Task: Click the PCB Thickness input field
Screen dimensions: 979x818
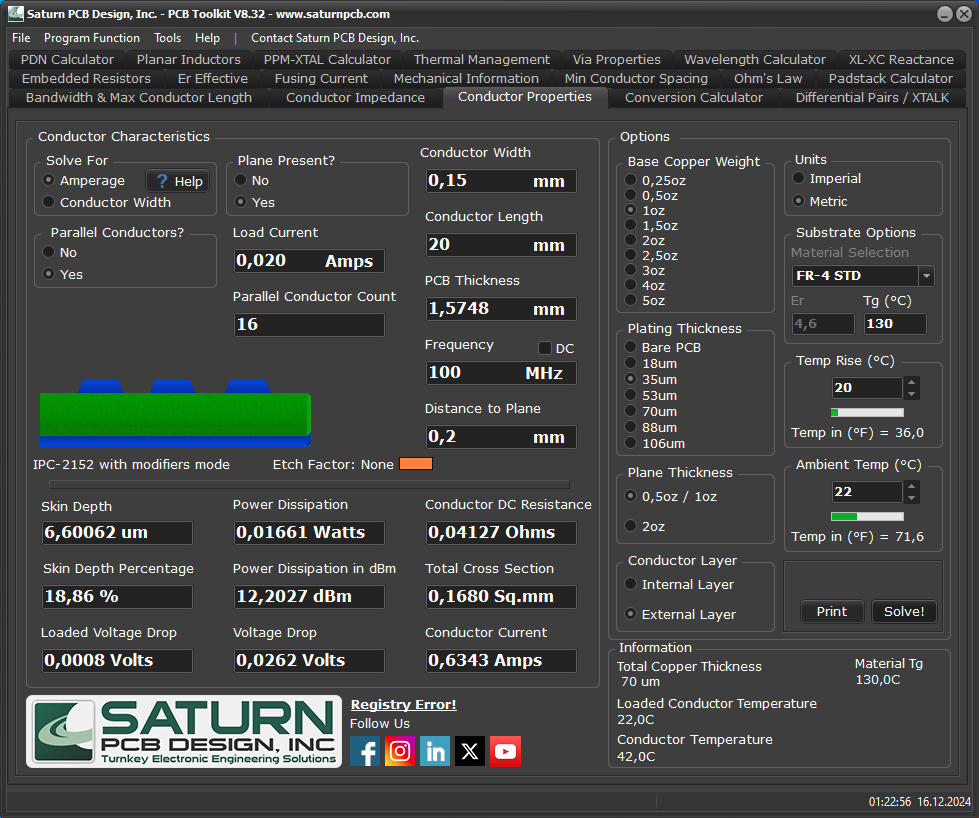Action: pos(501,309)
